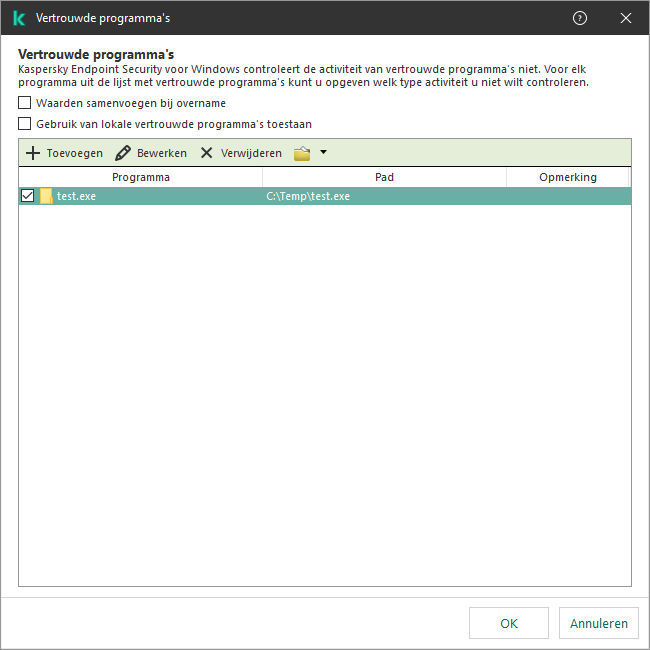This screenshot has width=650, height=650.
Task: Click the Verwijderen label in toolbar
Action: pyautogui.click(x=251, y=153)
